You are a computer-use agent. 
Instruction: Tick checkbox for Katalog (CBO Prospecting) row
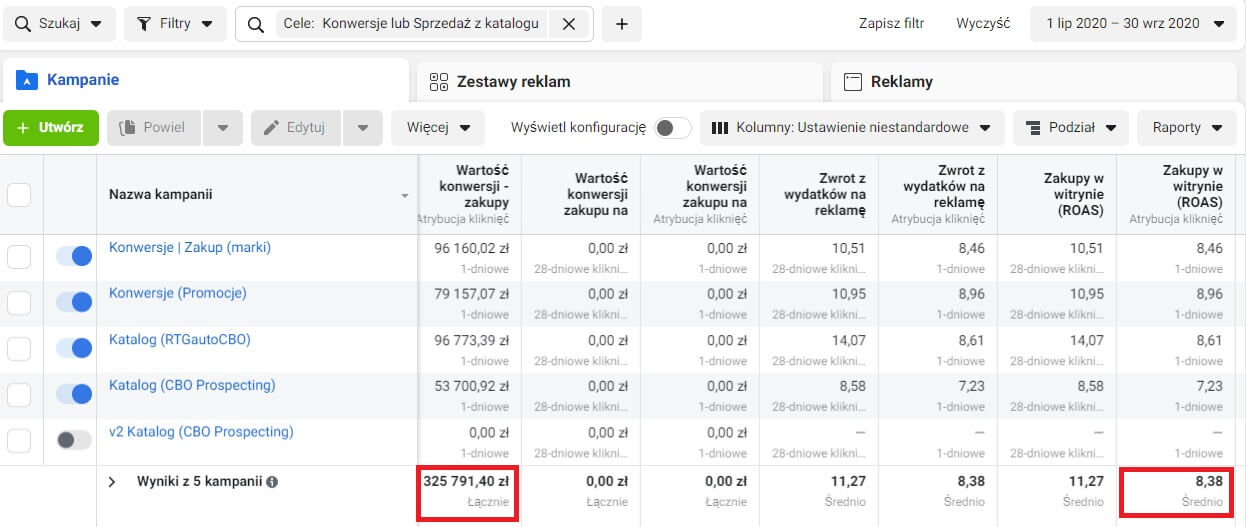point(19,395)
